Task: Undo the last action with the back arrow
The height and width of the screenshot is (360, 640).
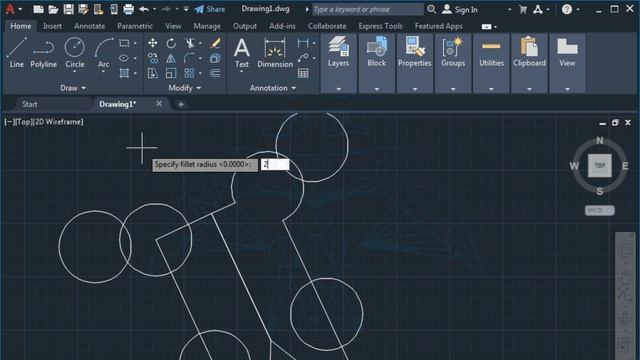Action: click(x=144, y=9)
